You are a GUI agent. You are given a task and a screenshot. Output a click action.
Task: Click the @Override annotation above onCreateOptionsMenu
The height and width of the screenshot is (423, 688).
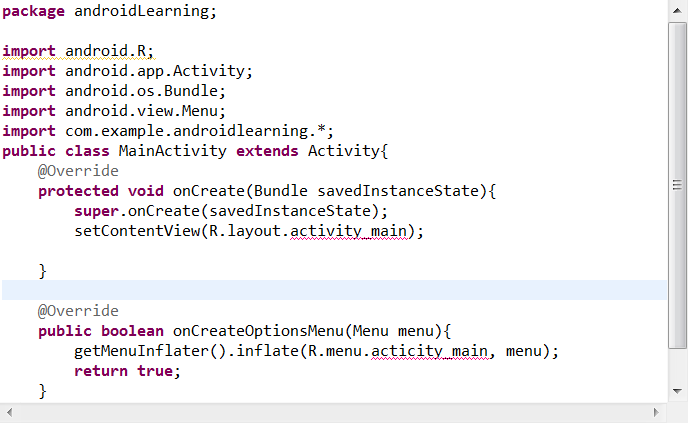point(78,311)
